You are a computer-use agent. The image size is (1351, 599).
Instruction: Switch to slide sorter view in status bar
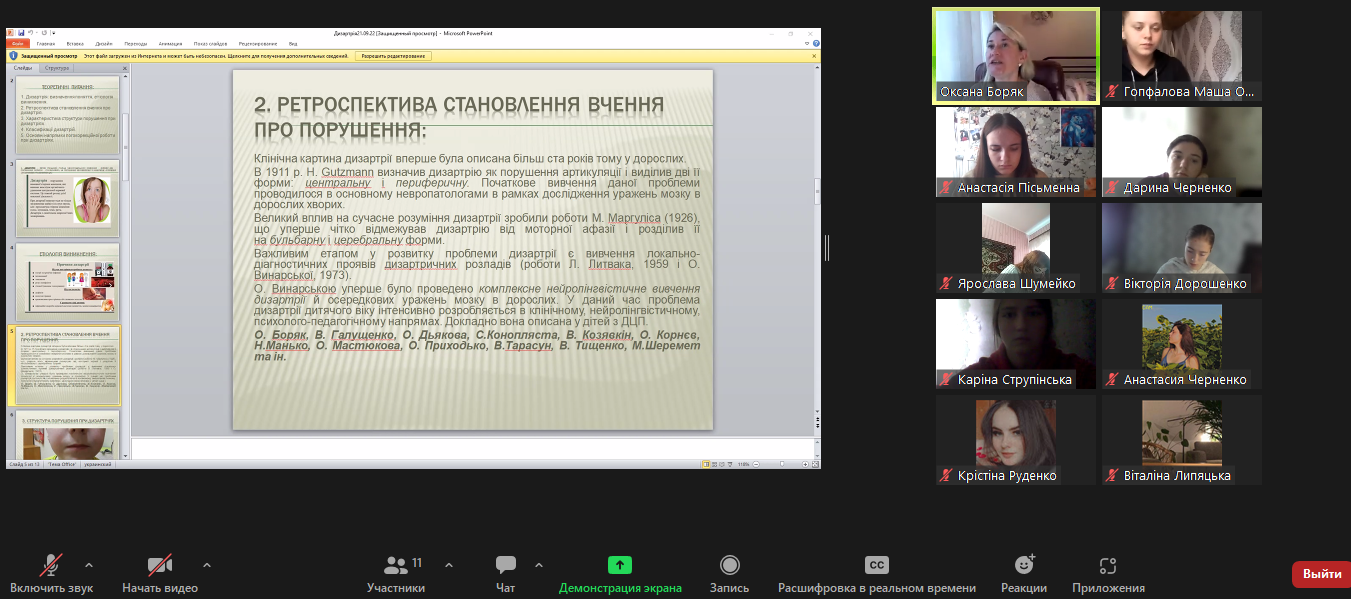714,464
